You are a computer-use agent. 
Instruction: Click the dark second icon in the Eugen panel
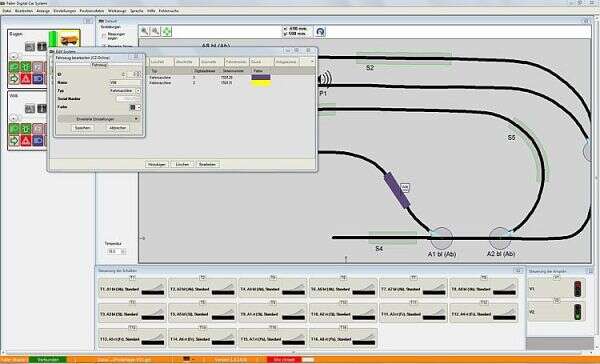point(42,47)
